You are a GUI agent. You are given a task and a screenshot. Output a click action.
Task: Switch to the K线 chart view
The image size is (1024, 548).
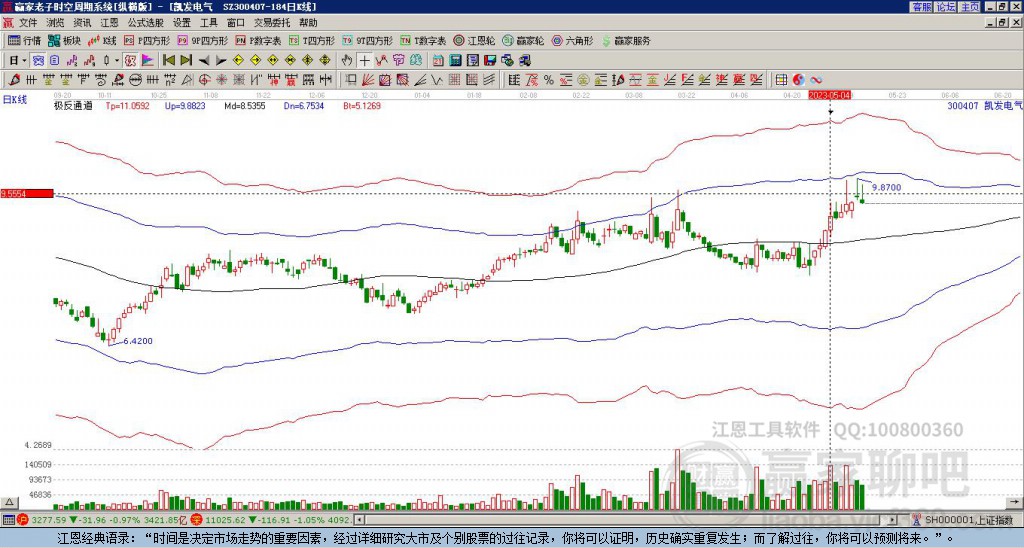[102, 40]
